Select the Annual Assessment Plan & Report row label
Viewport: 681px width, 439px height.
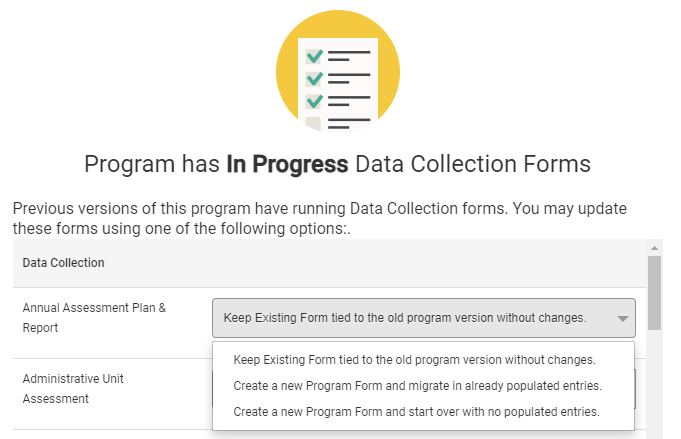(94, 318)
